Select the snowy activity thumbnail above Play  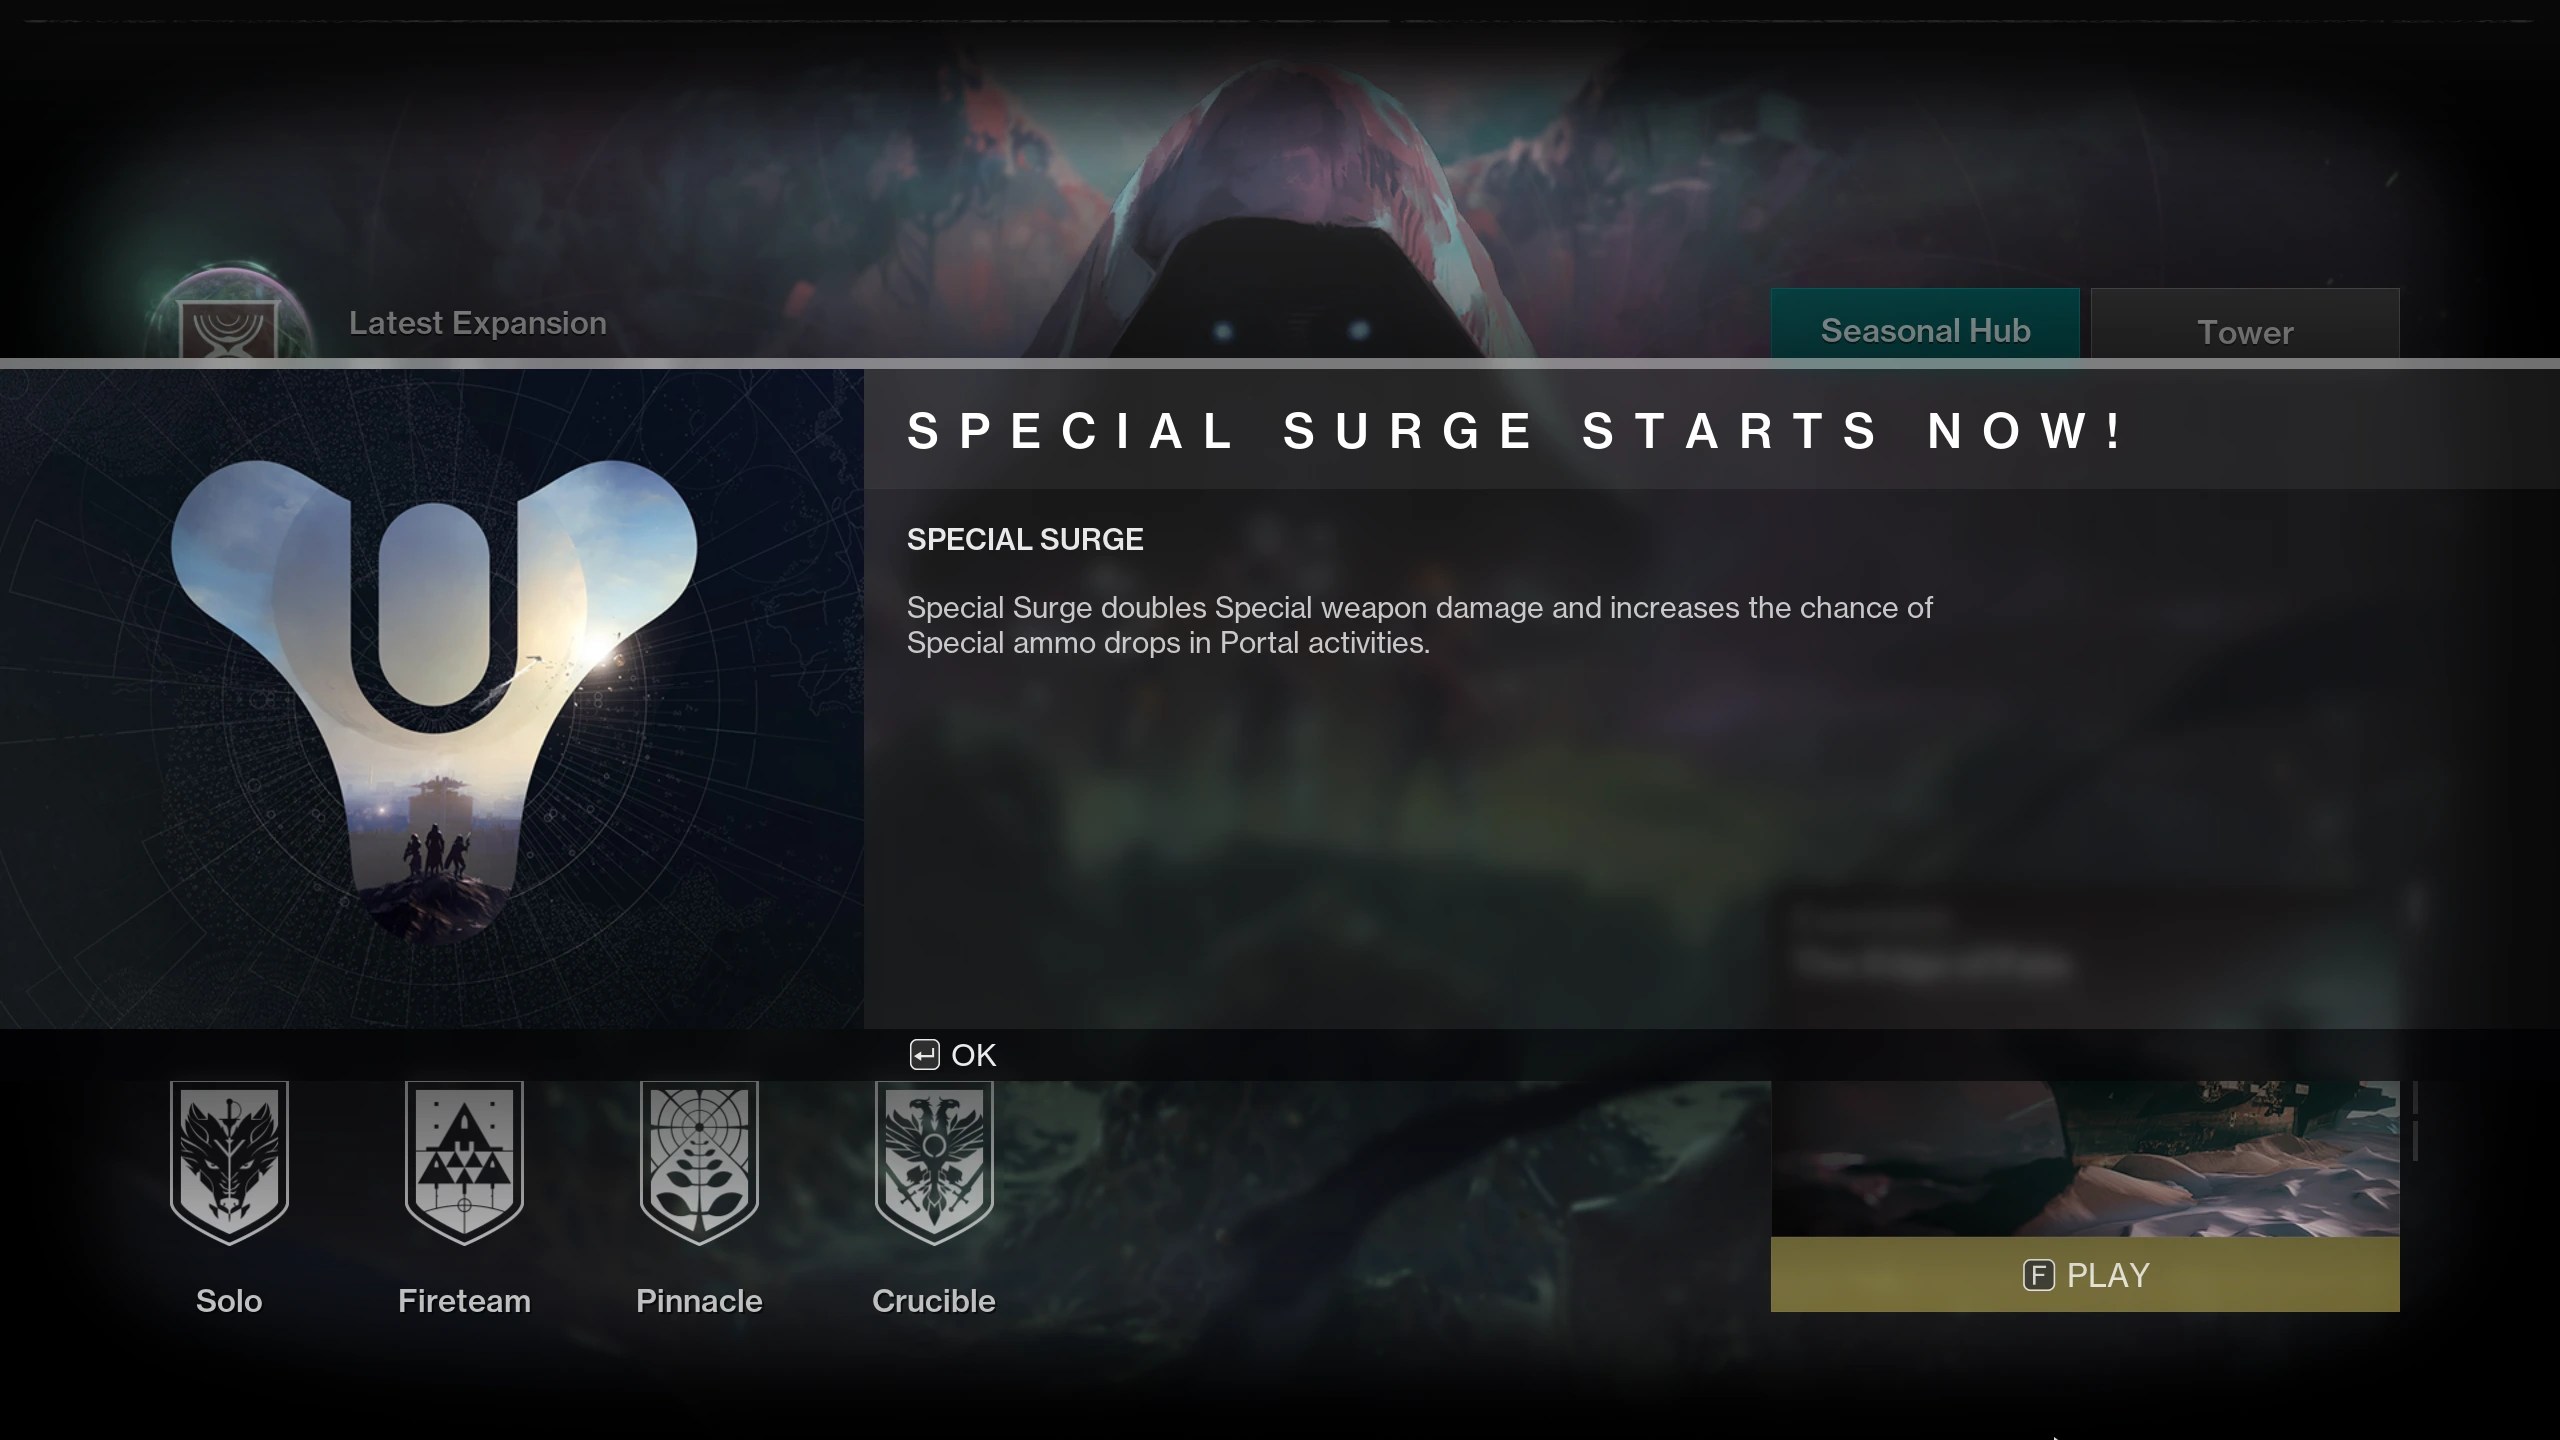point(2085,1158)
